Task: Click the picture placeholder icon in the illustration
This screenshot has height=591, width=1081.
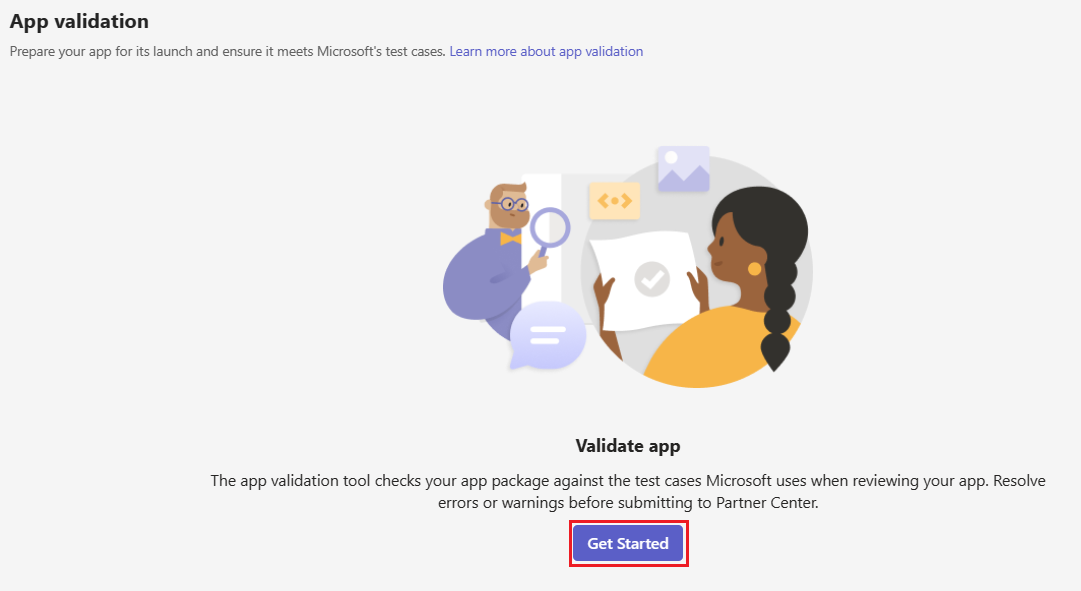Action: 683,169
